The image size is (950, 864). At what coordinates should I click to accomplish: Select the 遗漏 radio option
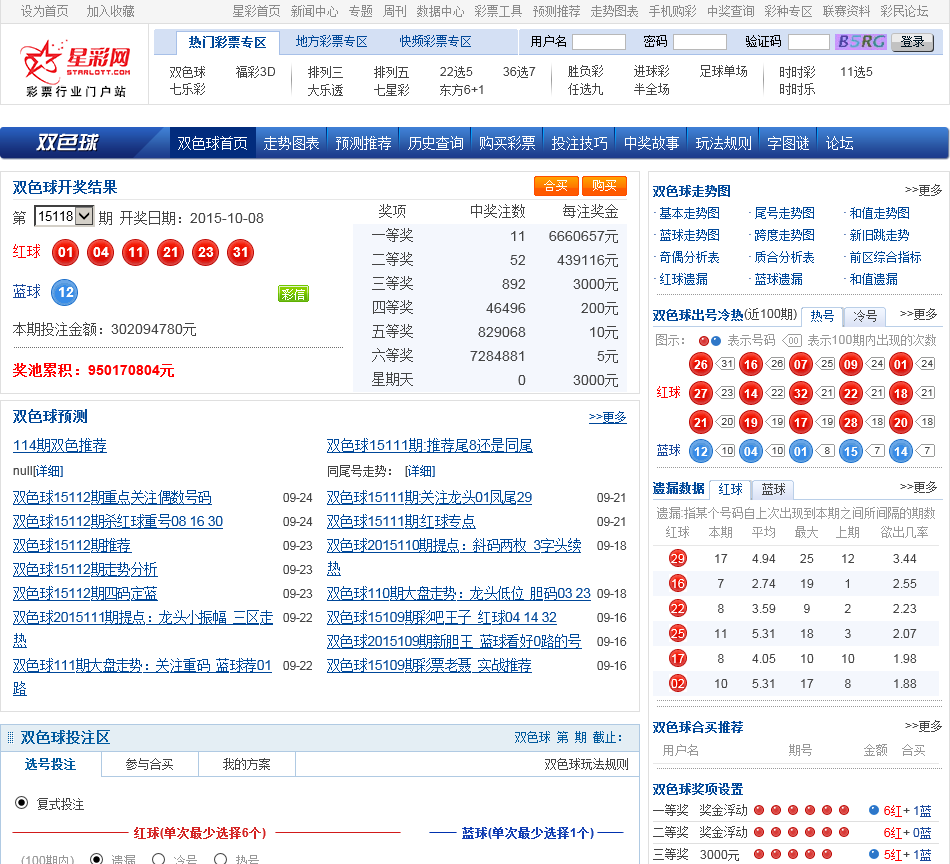96,857
